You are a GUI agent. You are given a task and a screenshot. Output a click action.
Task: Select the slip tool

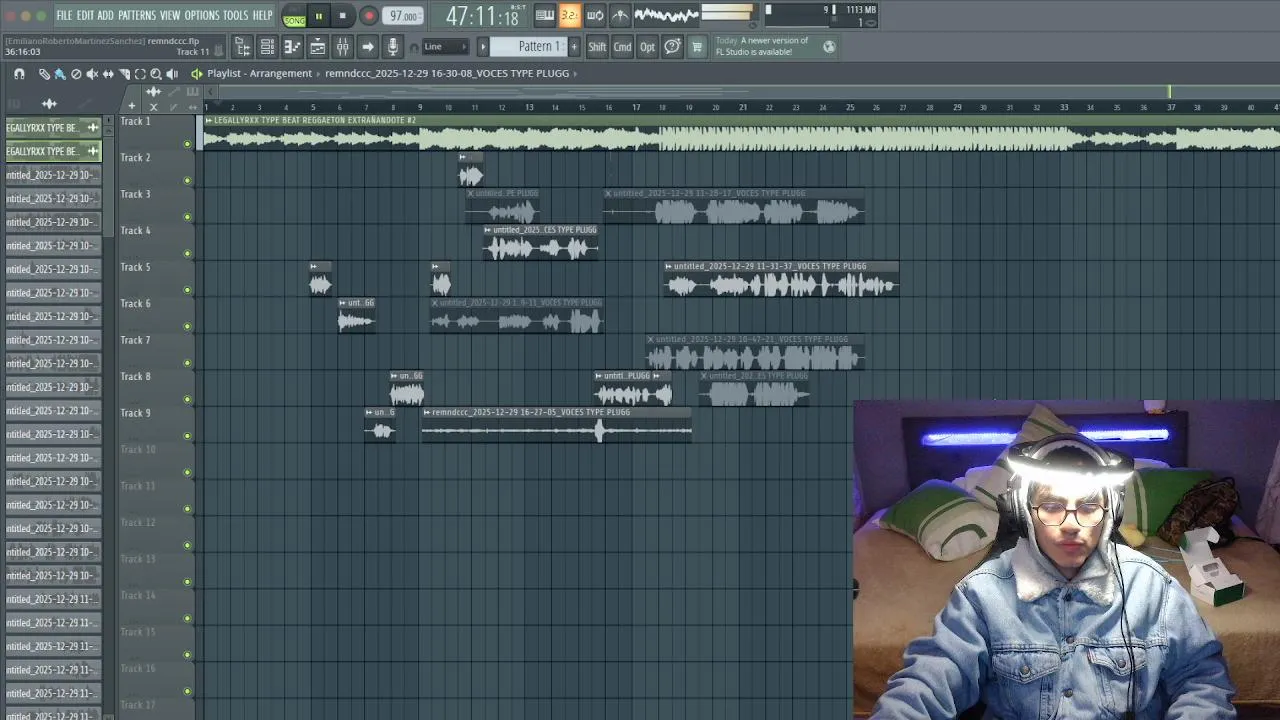pos(108,74)
